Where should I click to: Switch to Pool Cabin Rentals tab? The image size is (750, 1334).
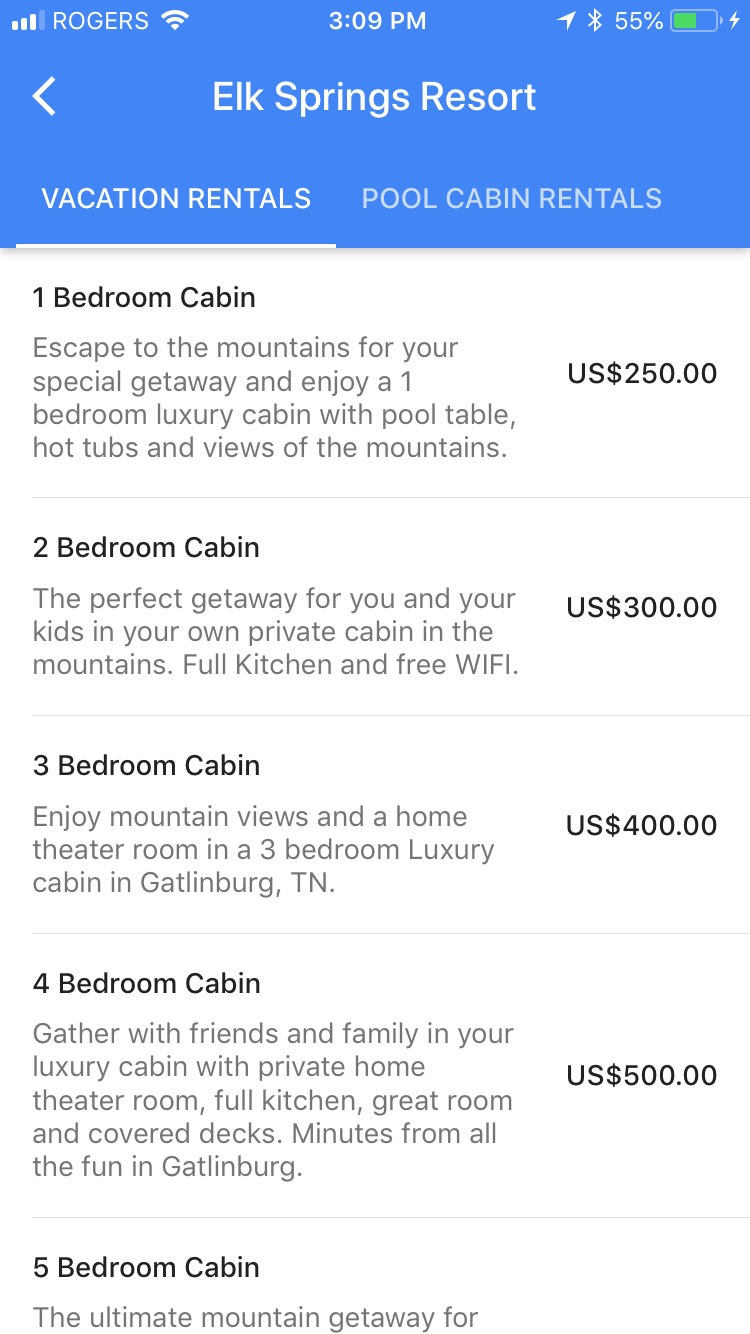511,198
